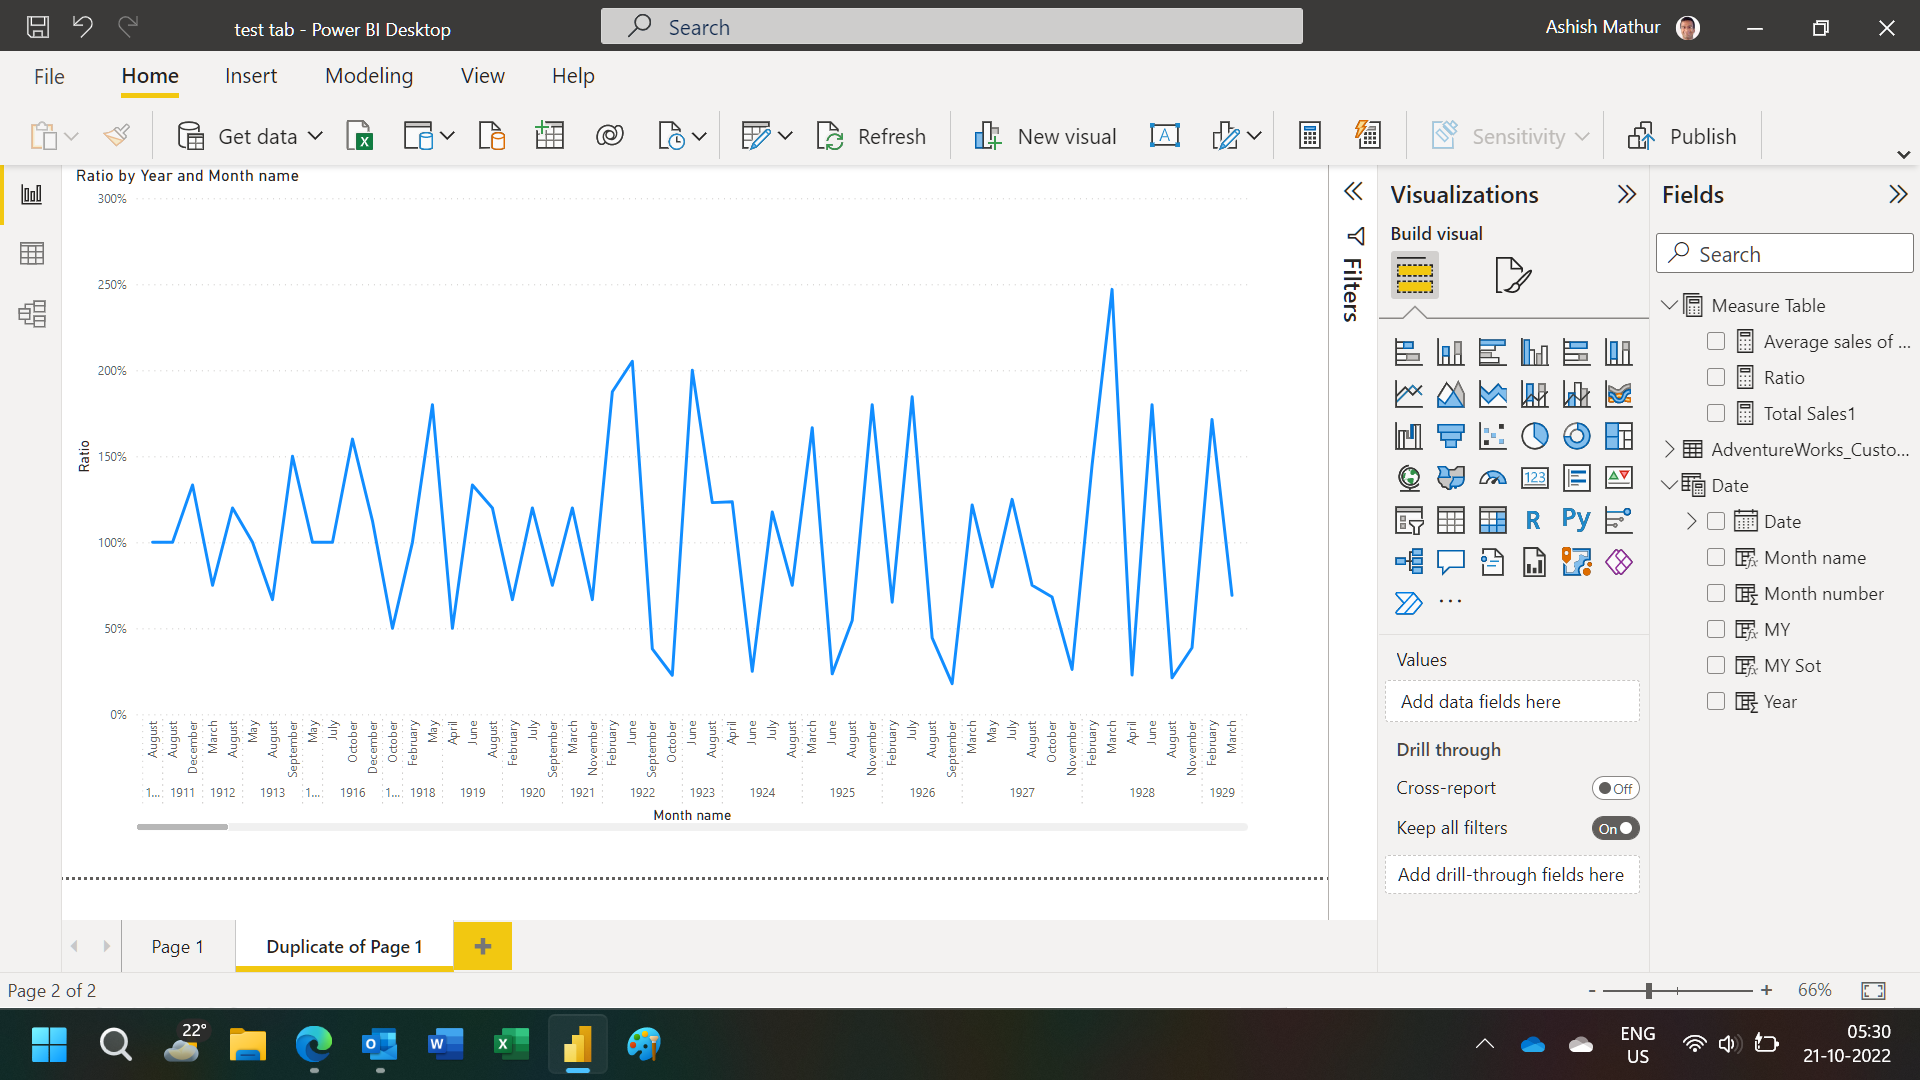
Task: Expand the AdventureWorks_Custo... table
Action: (x=1669, y=449)
